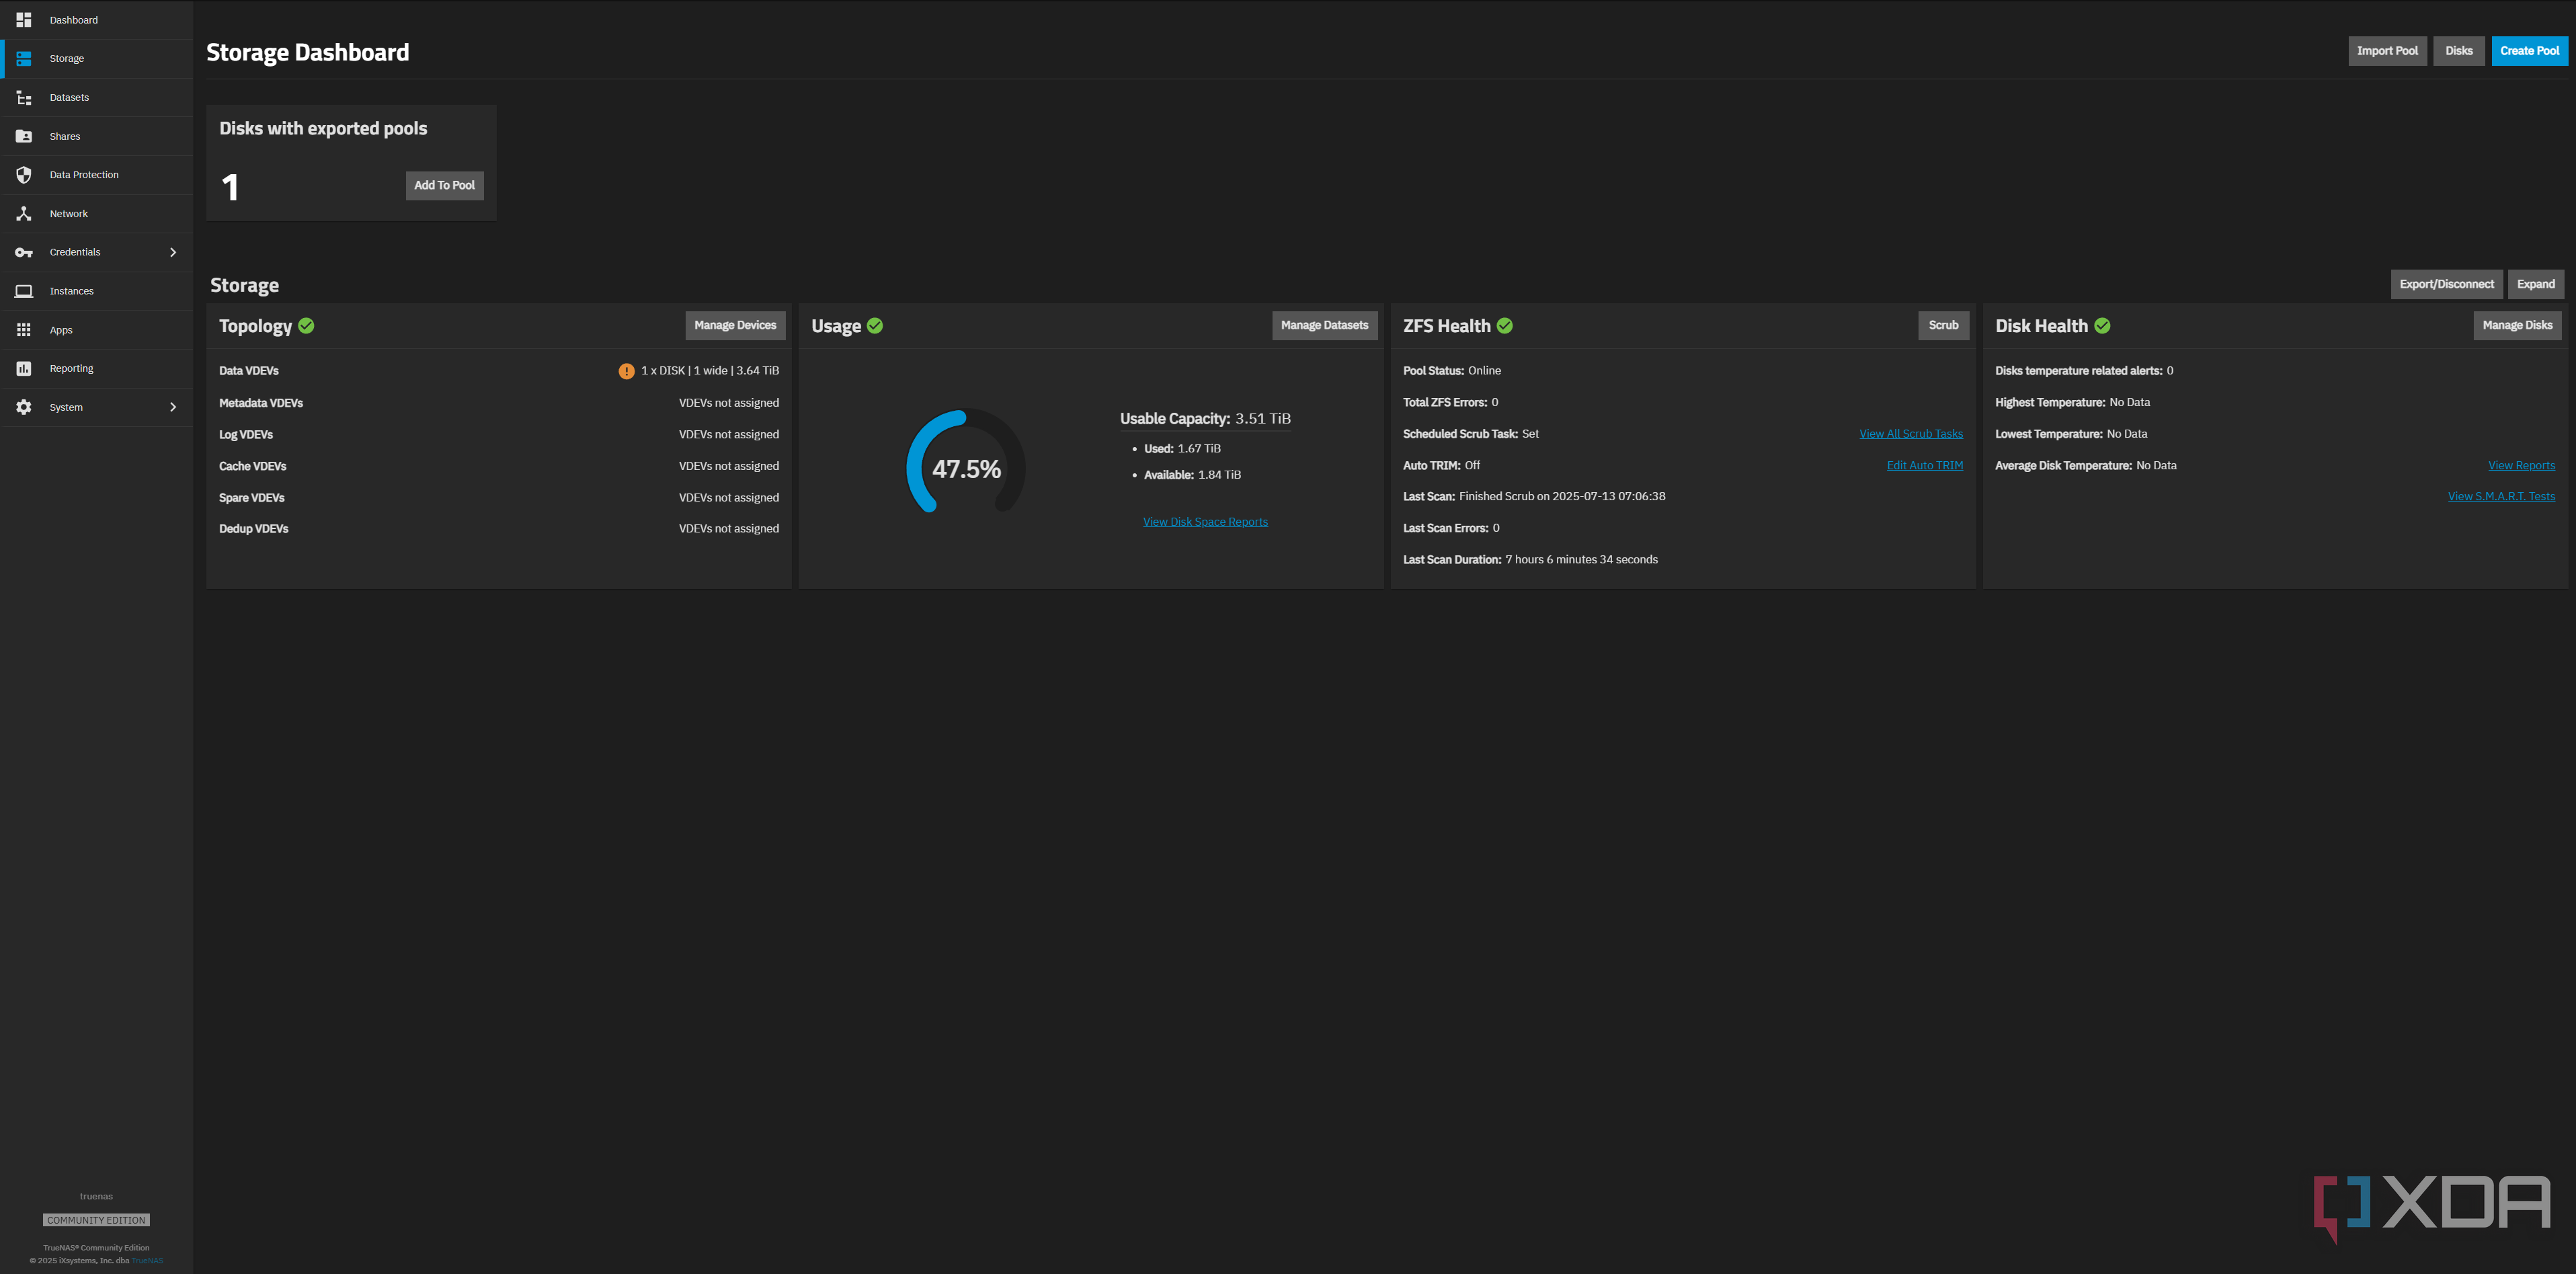This screenshot has width=2576, height=1274.
Task: Click the TrueNAS link in footer
Action: pyautogui.click(x=147, y=1261)
